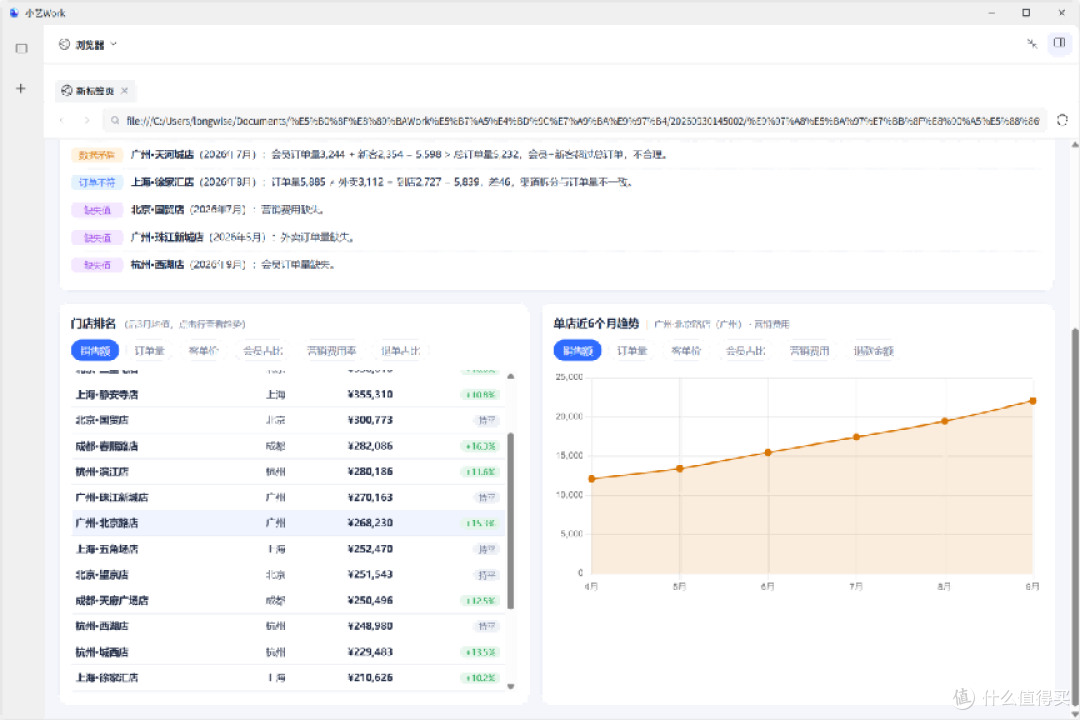Click the 缺失值 tag for 广州·珠江新城店
1080x720 pixels.
96,238
